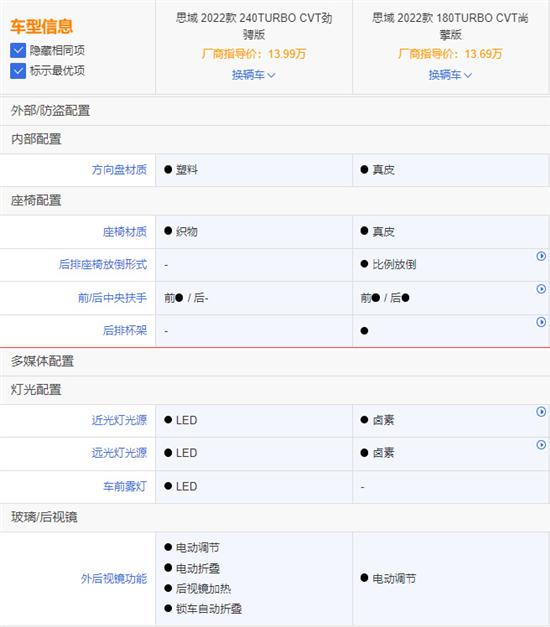550x627 pixels.
Task: Click 思域 240TURBO CVT劲骋版 model title
Action: 254,26
